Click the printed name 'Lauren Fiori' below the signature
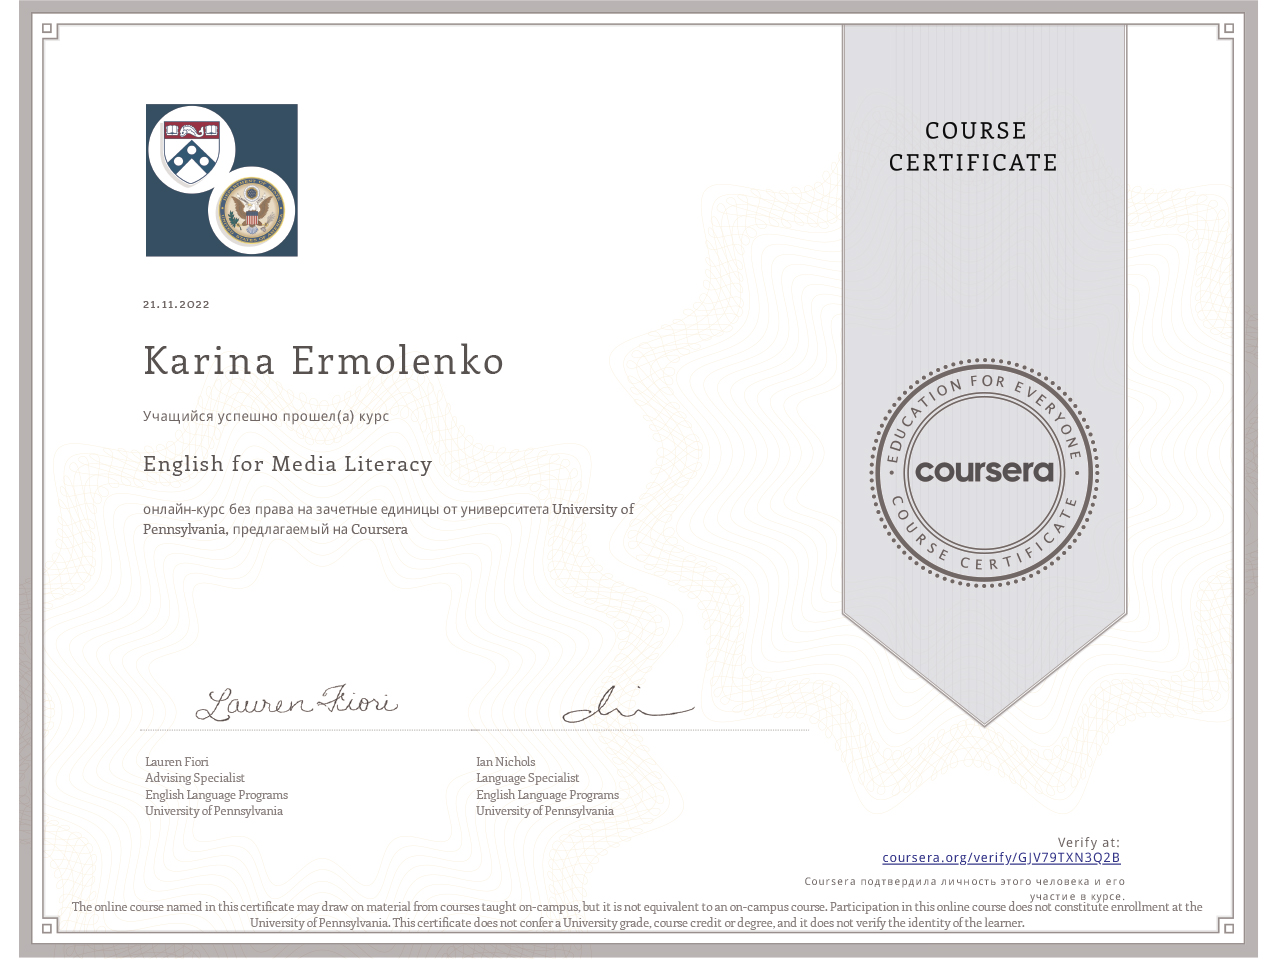The height and width of the screenshot is (960, 1280). [x=177, y=762]
